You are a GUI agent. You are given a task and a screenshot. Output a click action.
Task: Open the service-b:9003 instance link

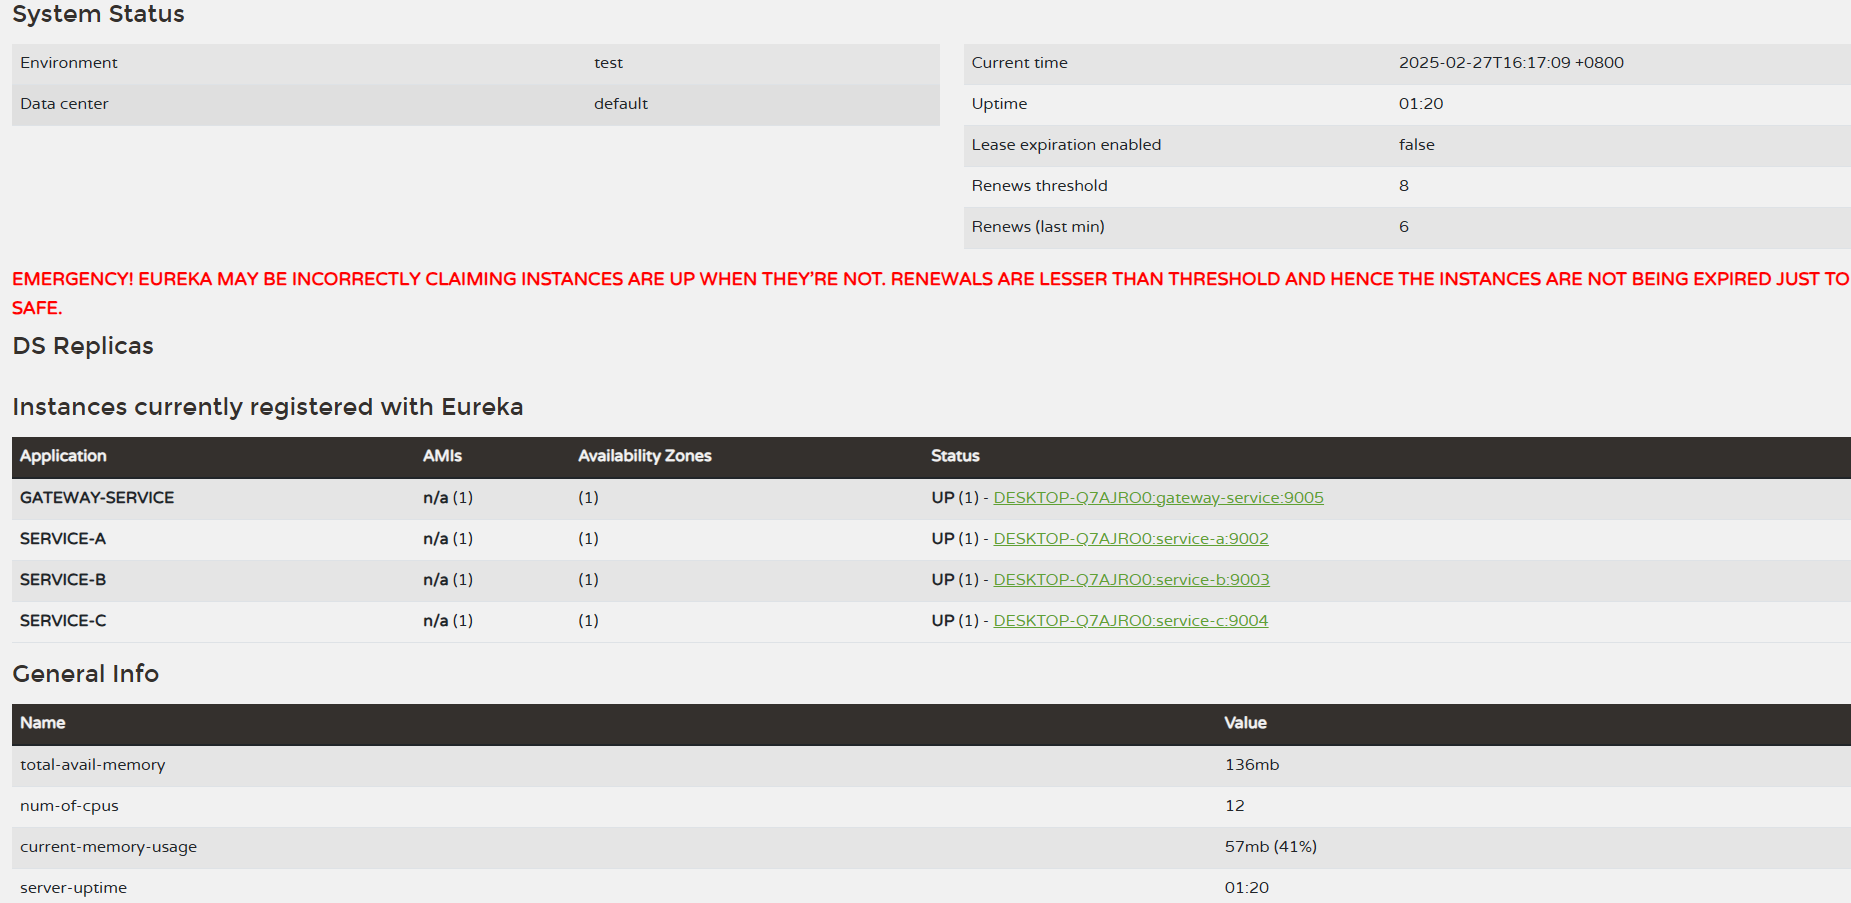(1131, 580)
